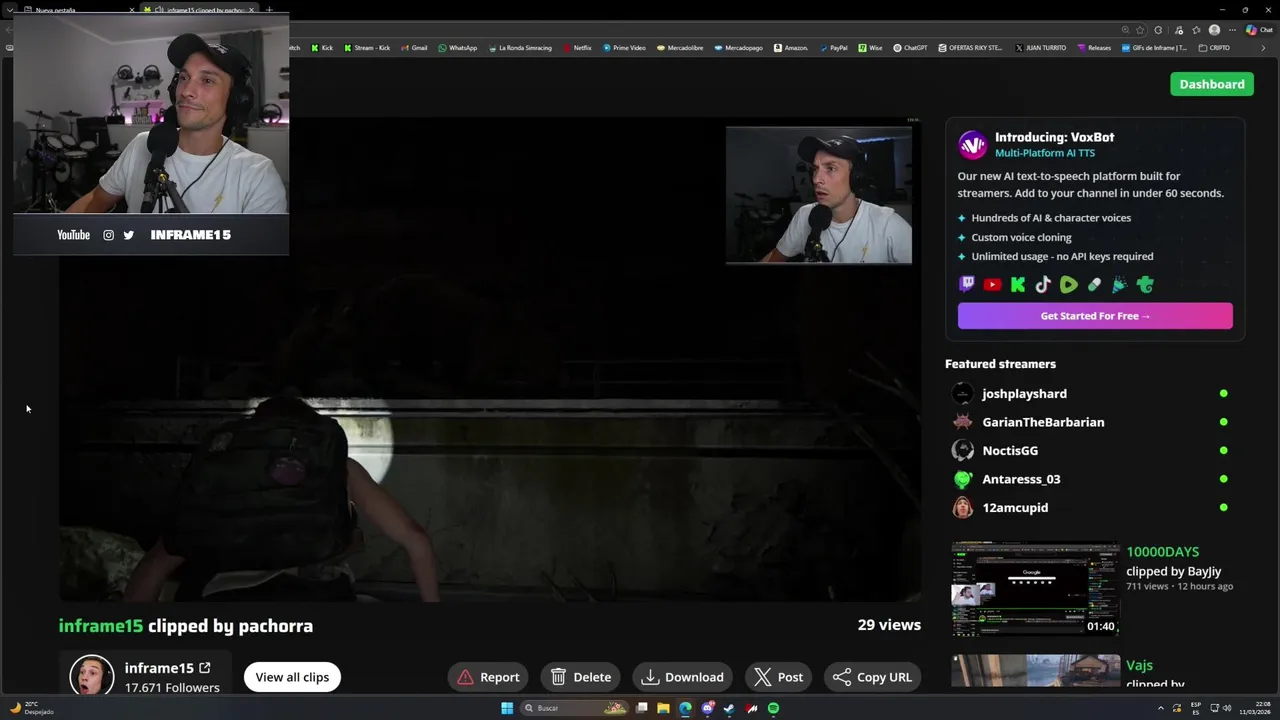The height and width of the screenshot is (720, 1280).
Task: Click the Kick icon in VoxBot ad
Action: [x=1018, y=284]
